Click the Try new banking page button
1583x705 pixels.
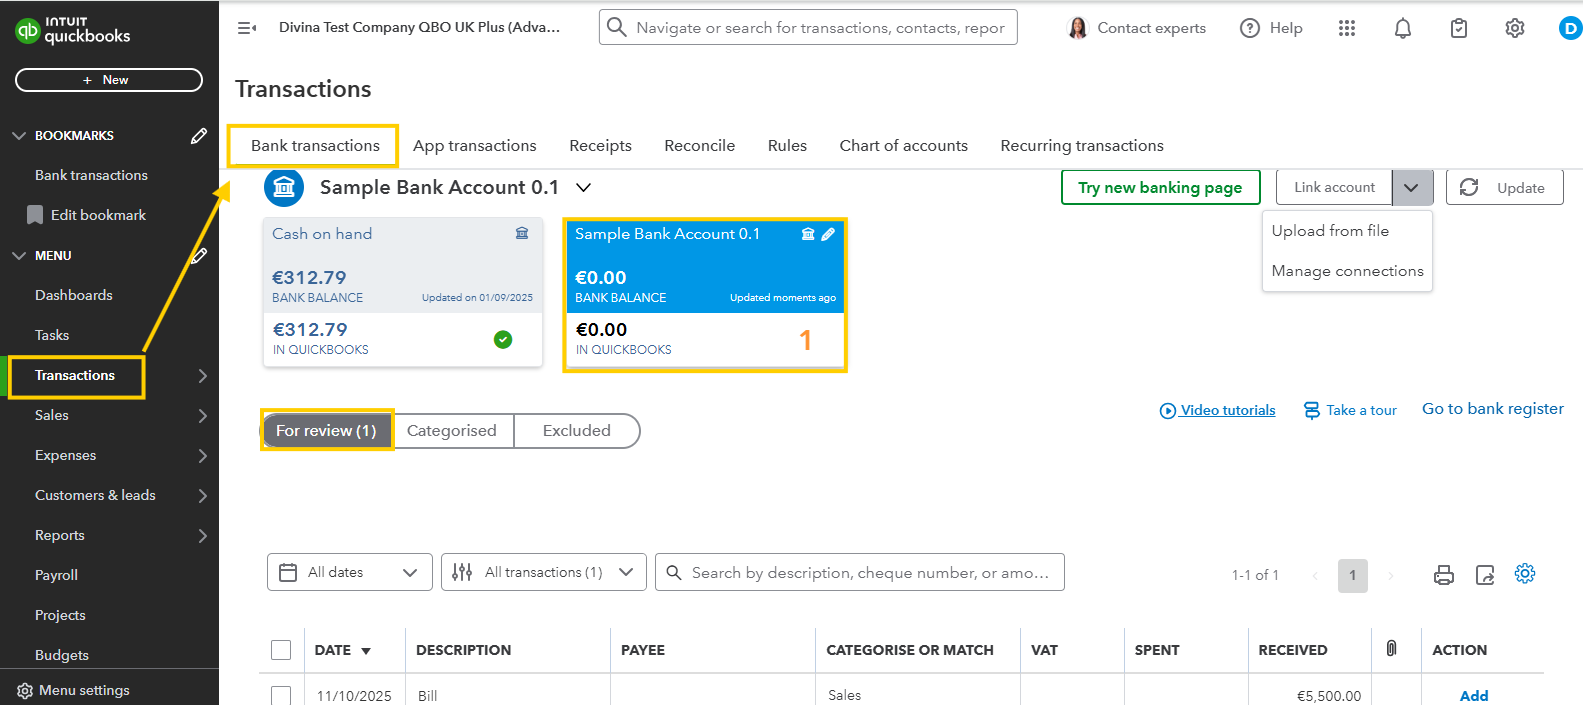pyautogui.click(x=1160, y=188)
